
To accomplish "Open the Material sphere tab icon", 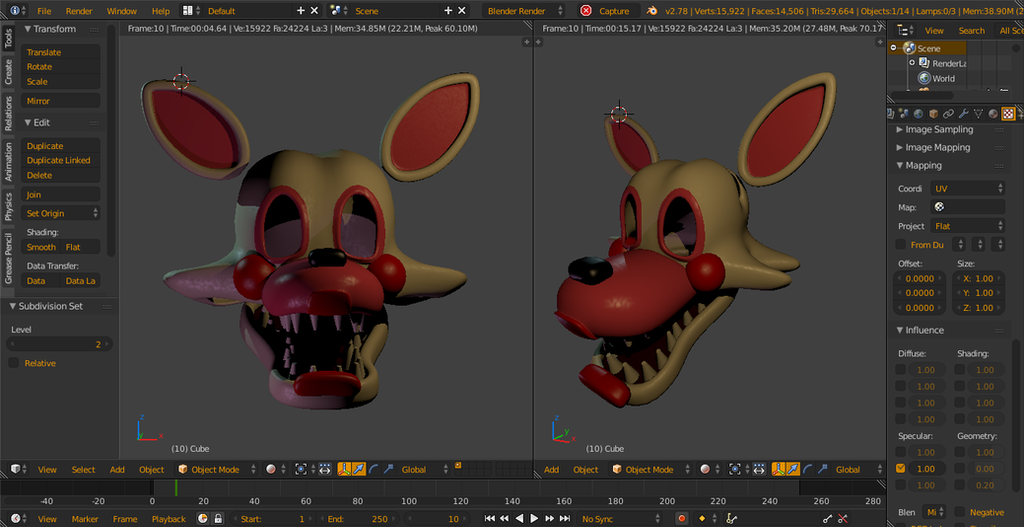I will tap(993, 114).
